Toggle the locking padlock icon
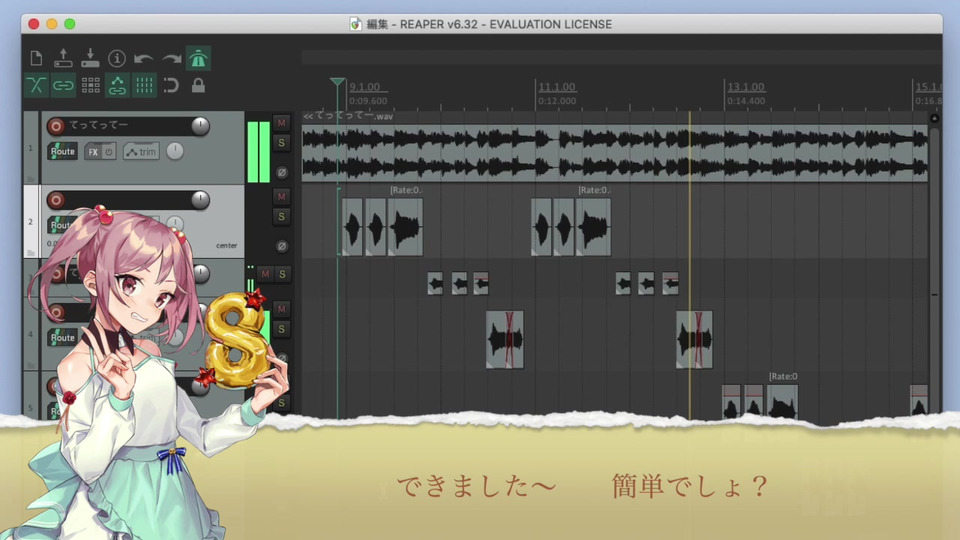The image size is (960, 540). point(198,85)
